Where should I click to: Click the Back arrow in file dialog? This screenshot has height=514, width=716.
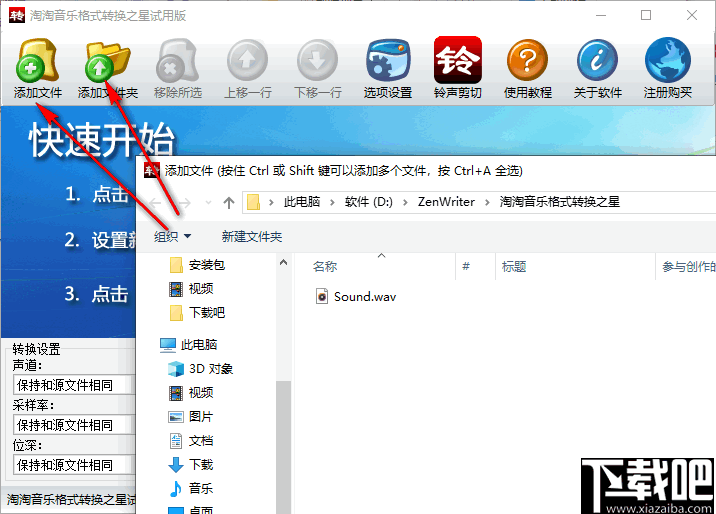tap(155, 202)
